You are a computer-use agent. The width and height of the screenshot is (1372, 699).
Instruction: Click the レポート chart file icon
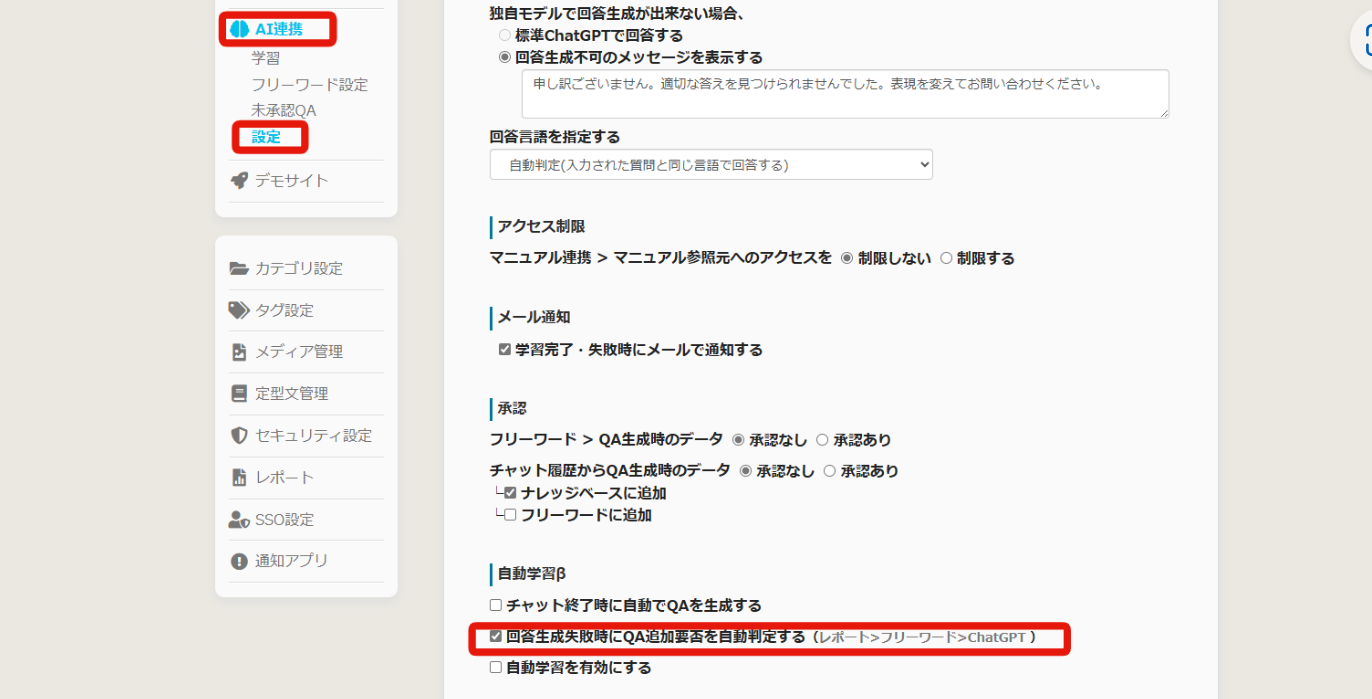(x=239, y=478)
